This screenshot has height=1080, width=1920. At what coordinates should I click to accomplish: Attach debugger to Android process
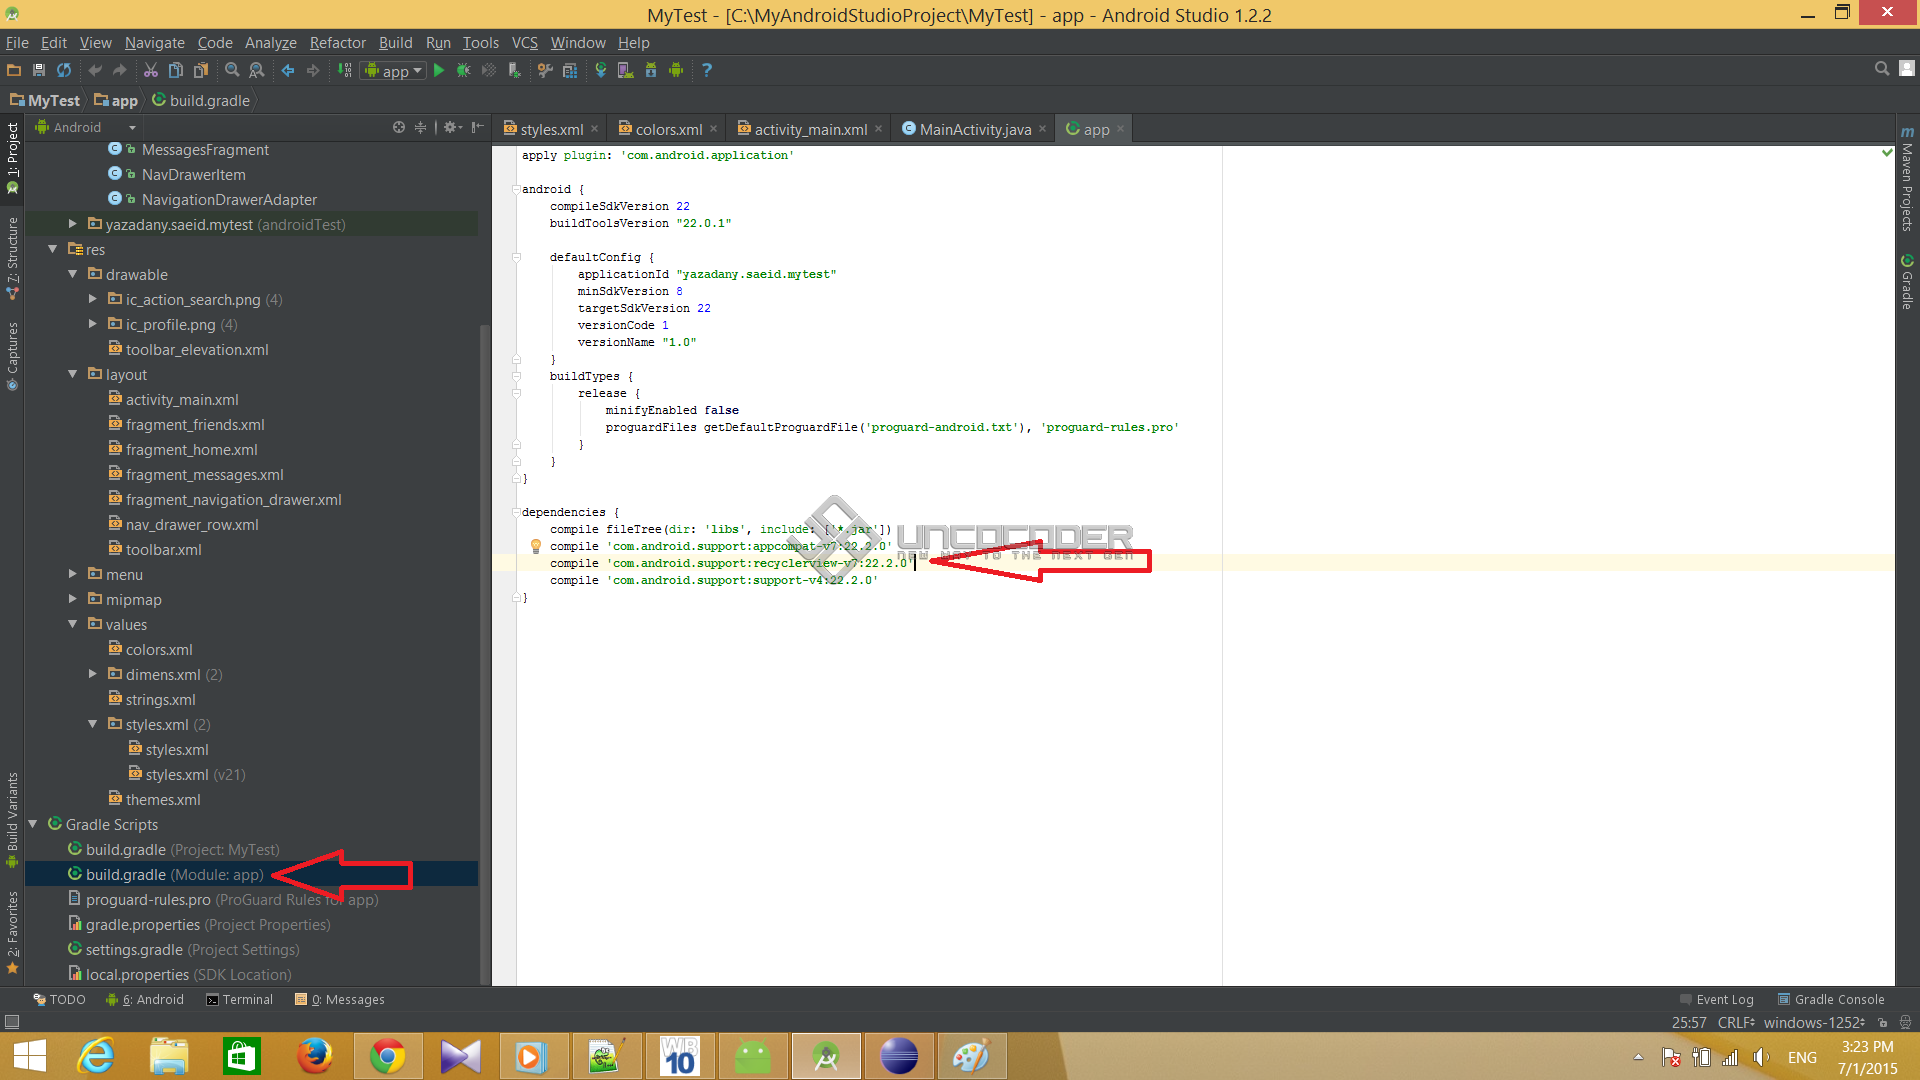coord(514,70)
